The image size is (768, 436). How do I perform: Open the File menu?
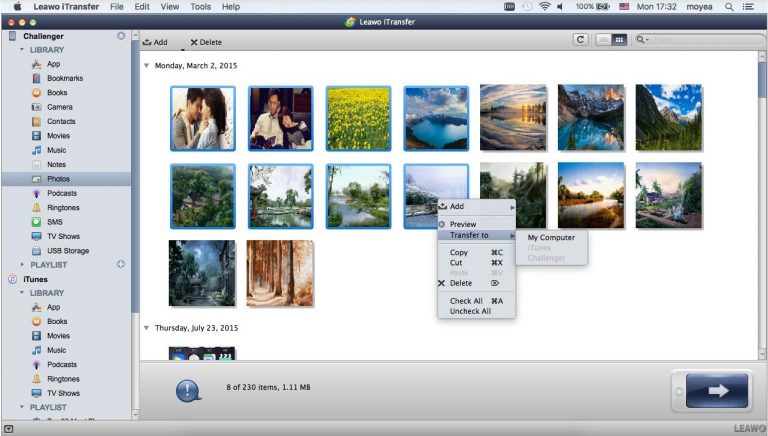[x=117, y=7]
